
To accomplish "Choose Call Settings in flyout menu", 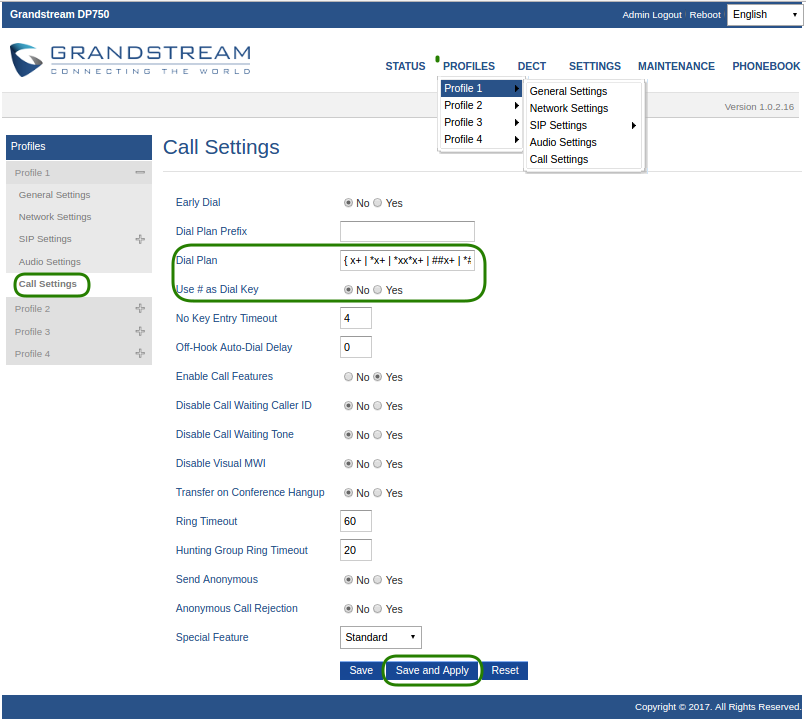I will point(559,159).
